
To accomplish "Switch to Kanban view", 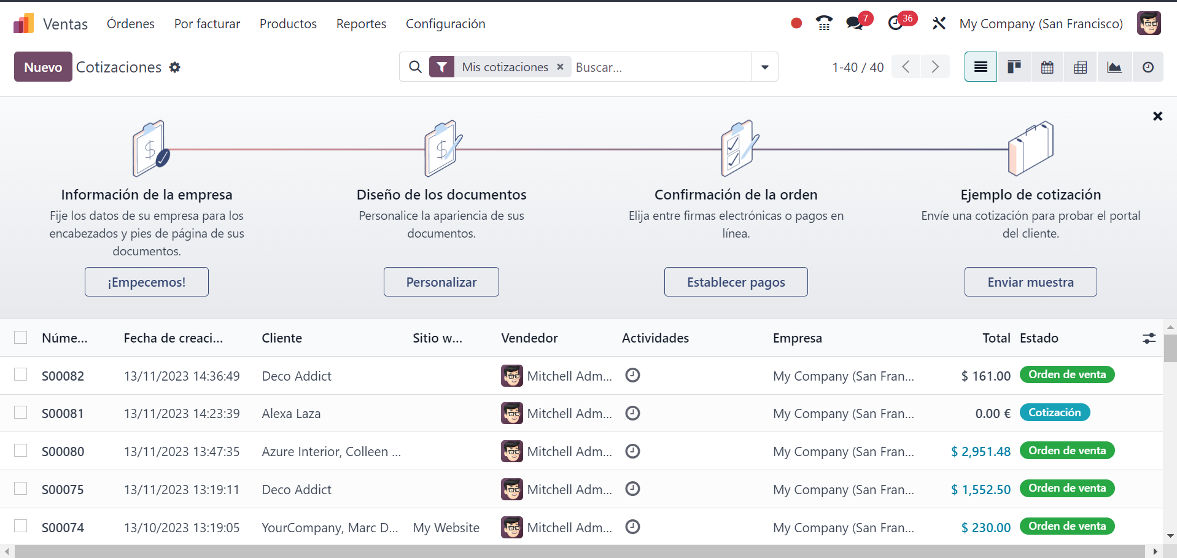I will (1014, 67).
